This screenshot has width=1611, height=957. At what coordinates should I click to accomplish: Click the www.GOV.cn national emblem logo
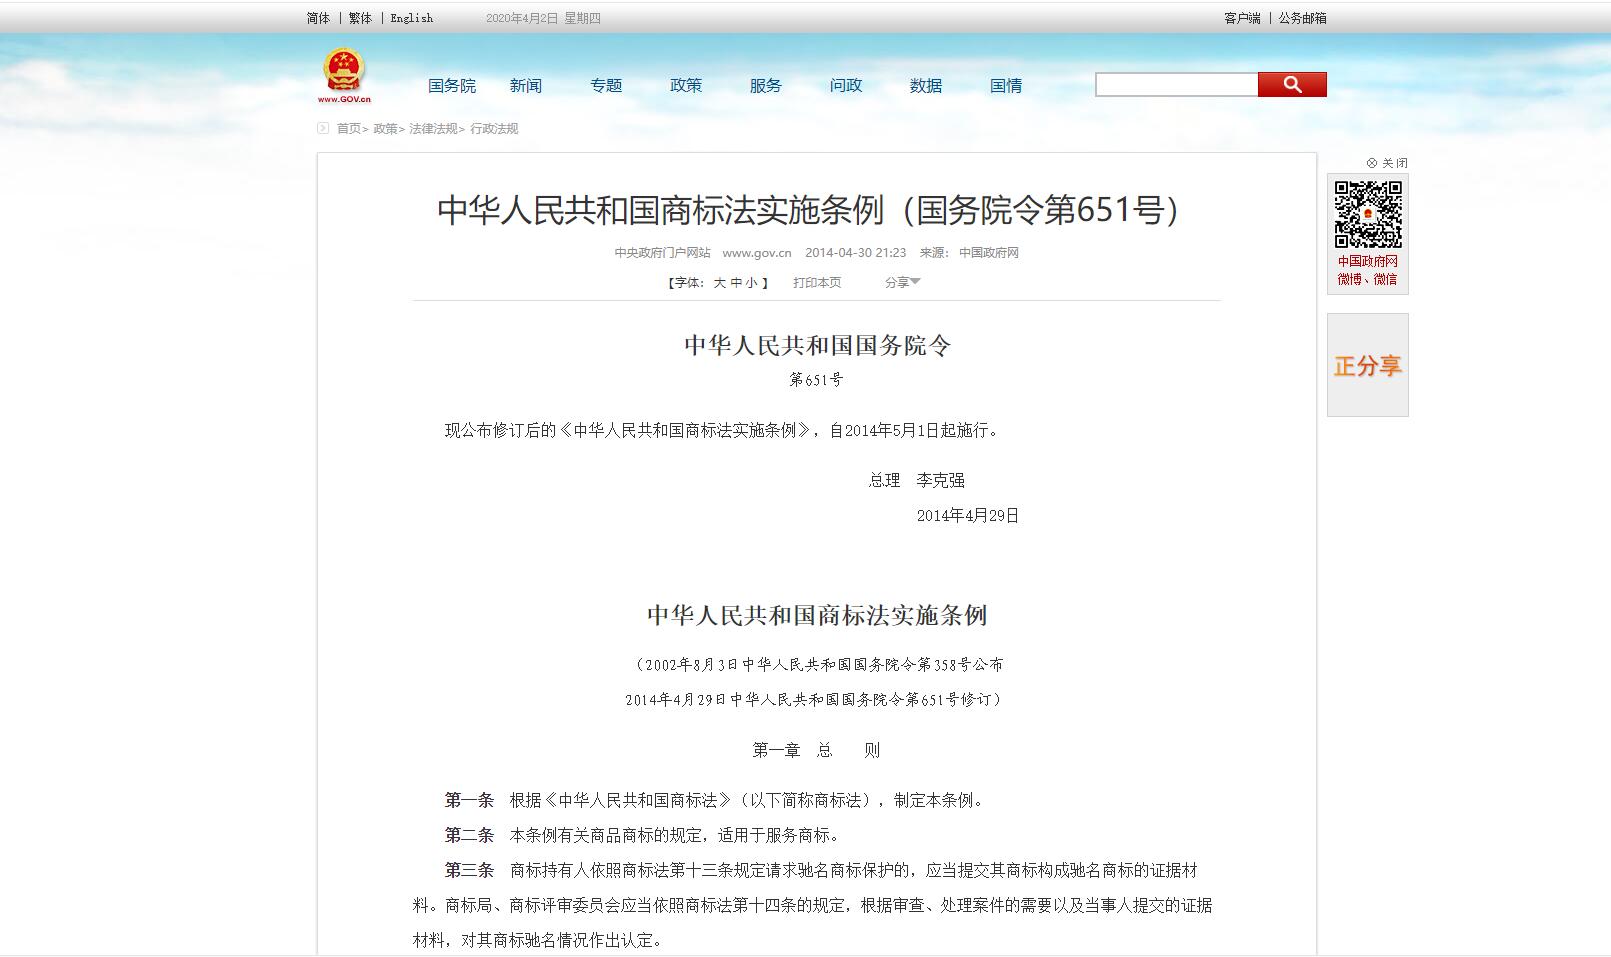pyautogui.click(x=345, y=75)
